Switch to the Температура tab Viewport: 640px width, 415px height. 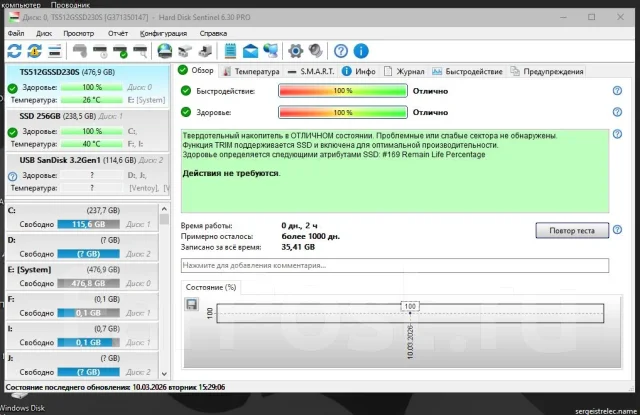(x=251, y=71)
